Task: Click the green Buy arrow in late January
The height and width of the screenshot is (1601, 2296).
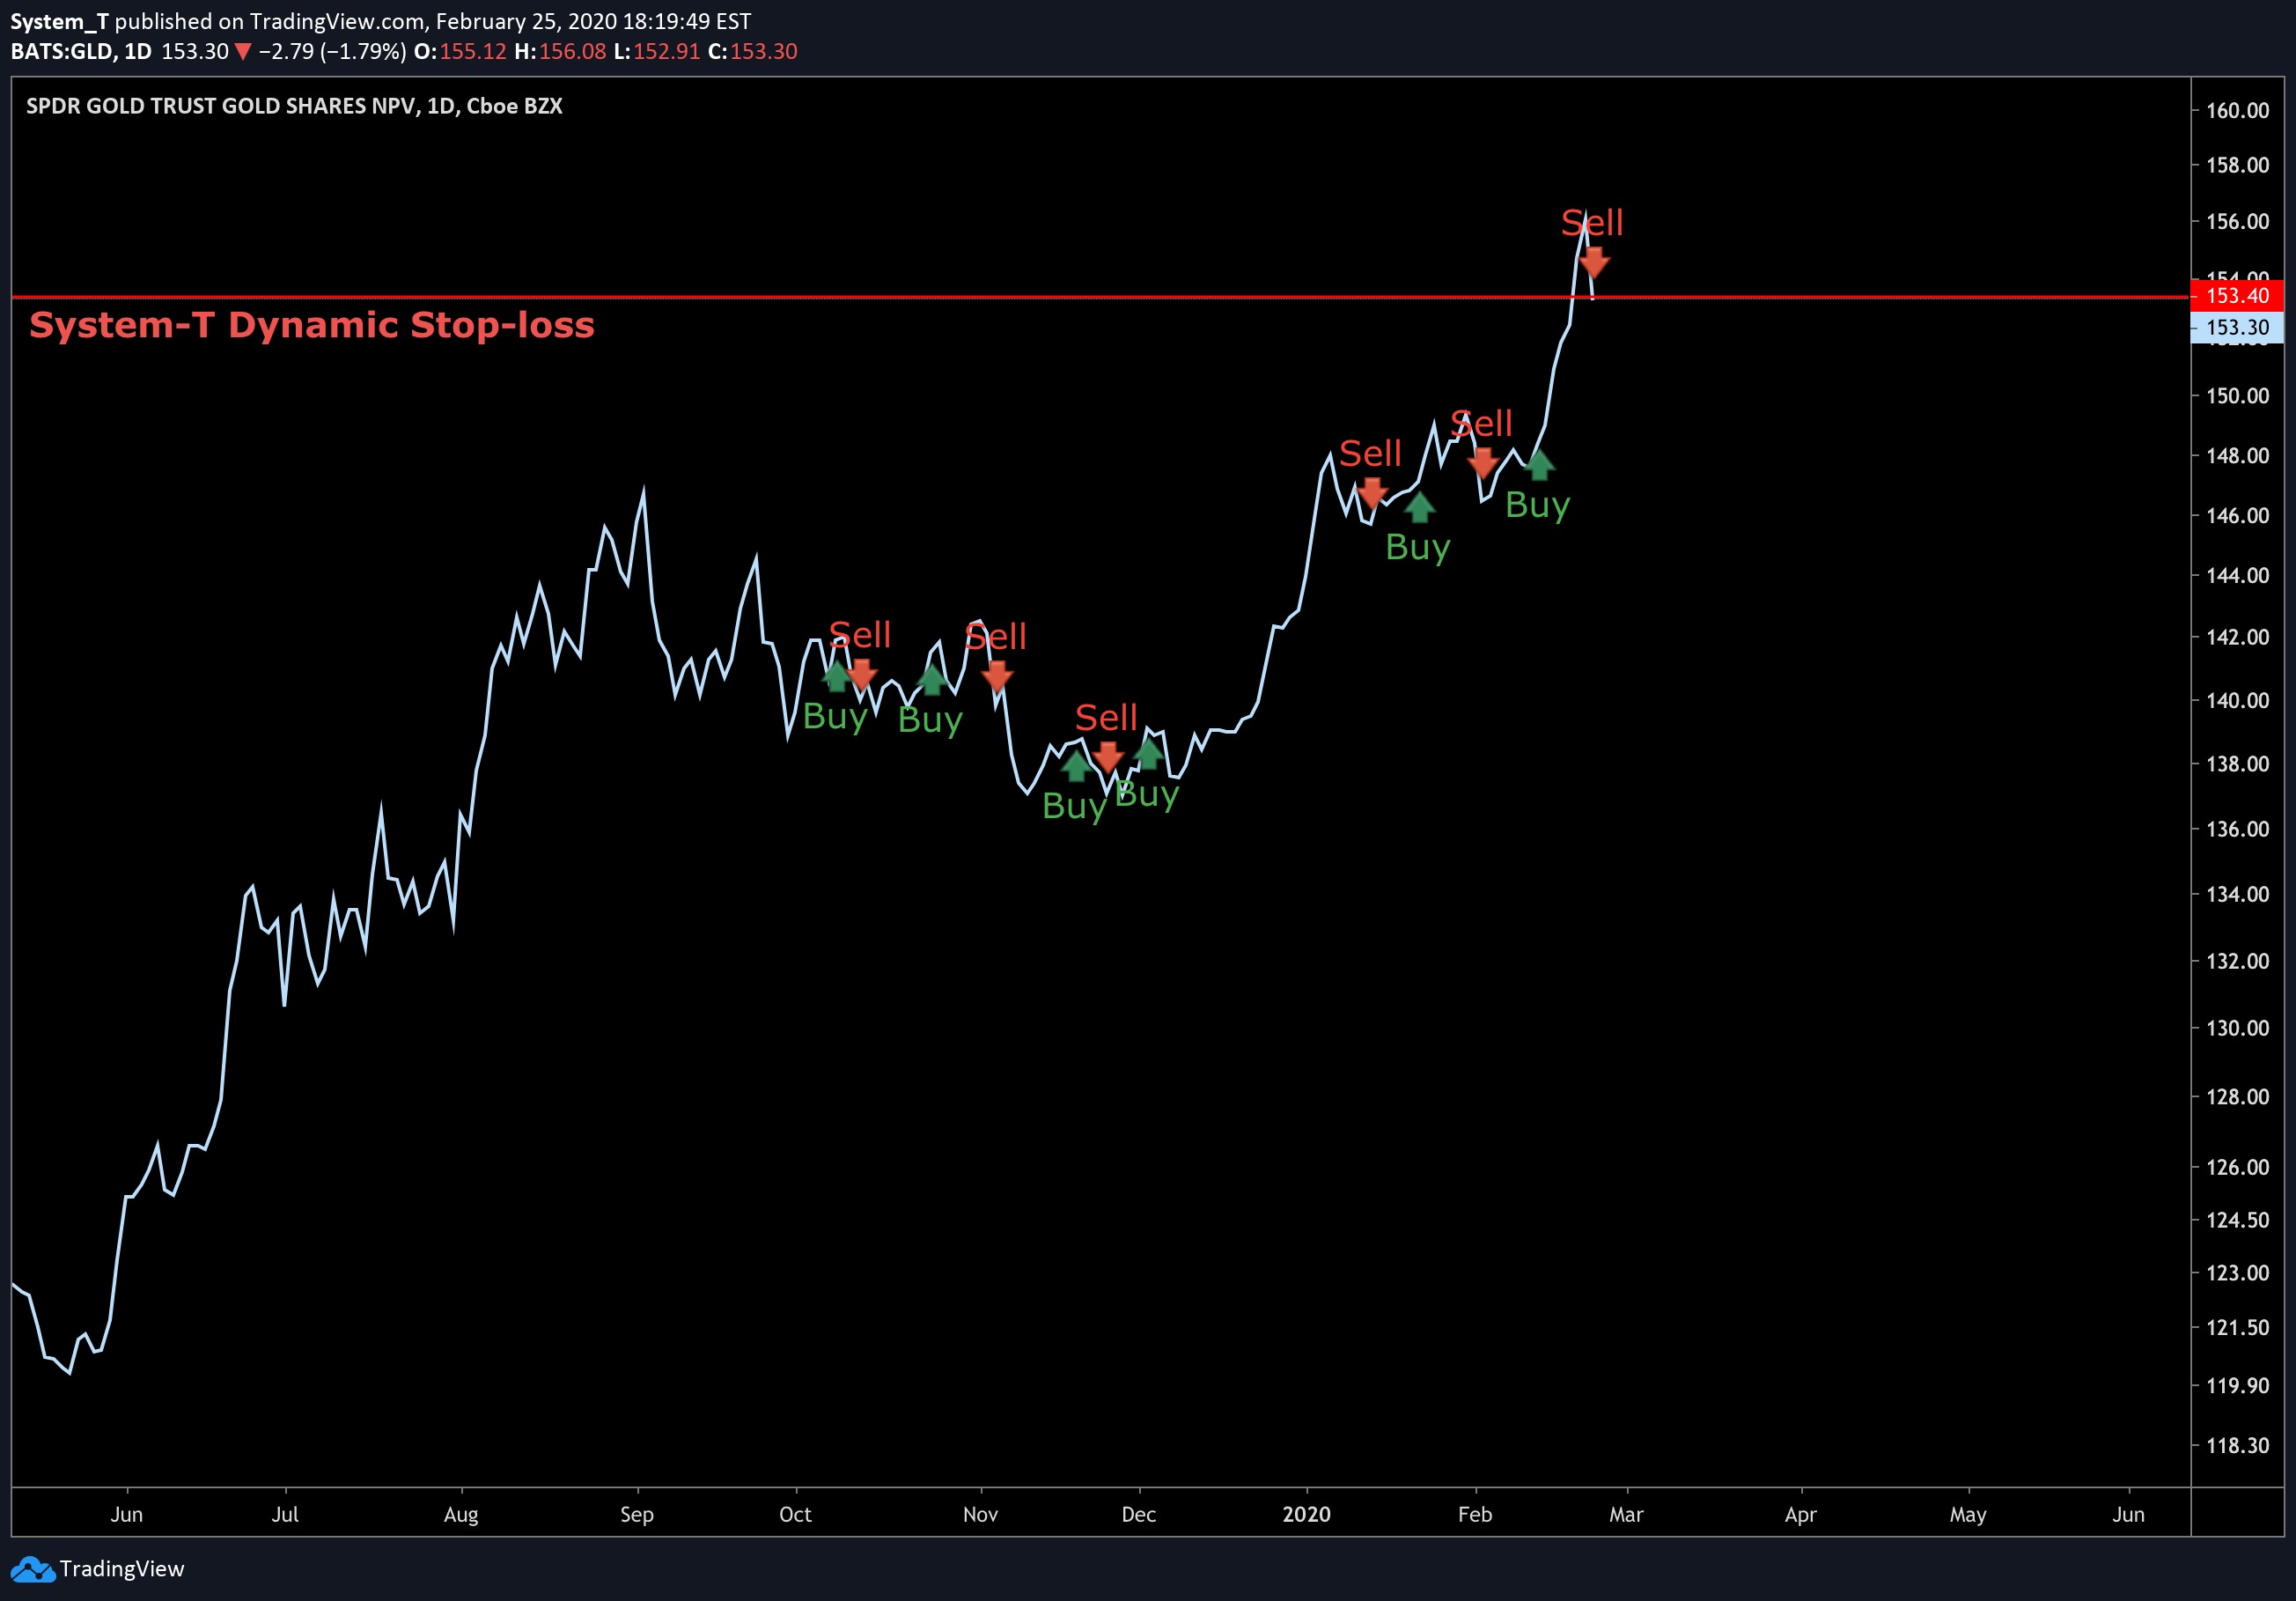Action: 1419,508
